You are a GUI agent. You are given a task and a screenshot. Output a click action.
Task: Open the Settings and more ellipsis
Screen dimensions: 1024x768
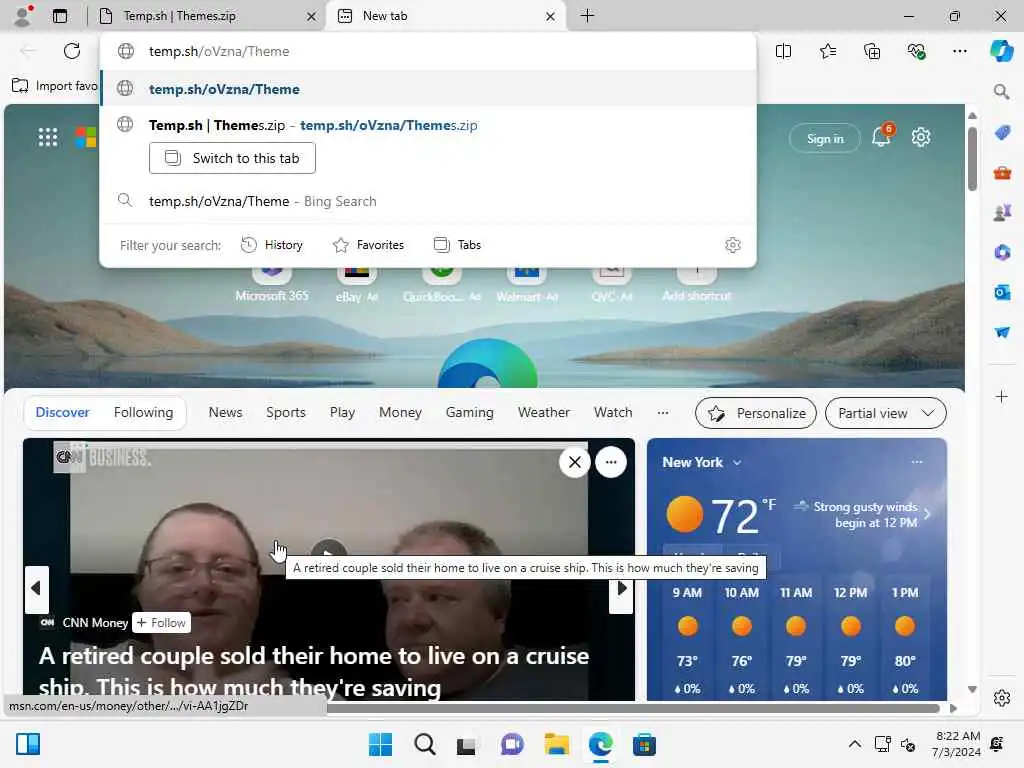pos(959,51)
